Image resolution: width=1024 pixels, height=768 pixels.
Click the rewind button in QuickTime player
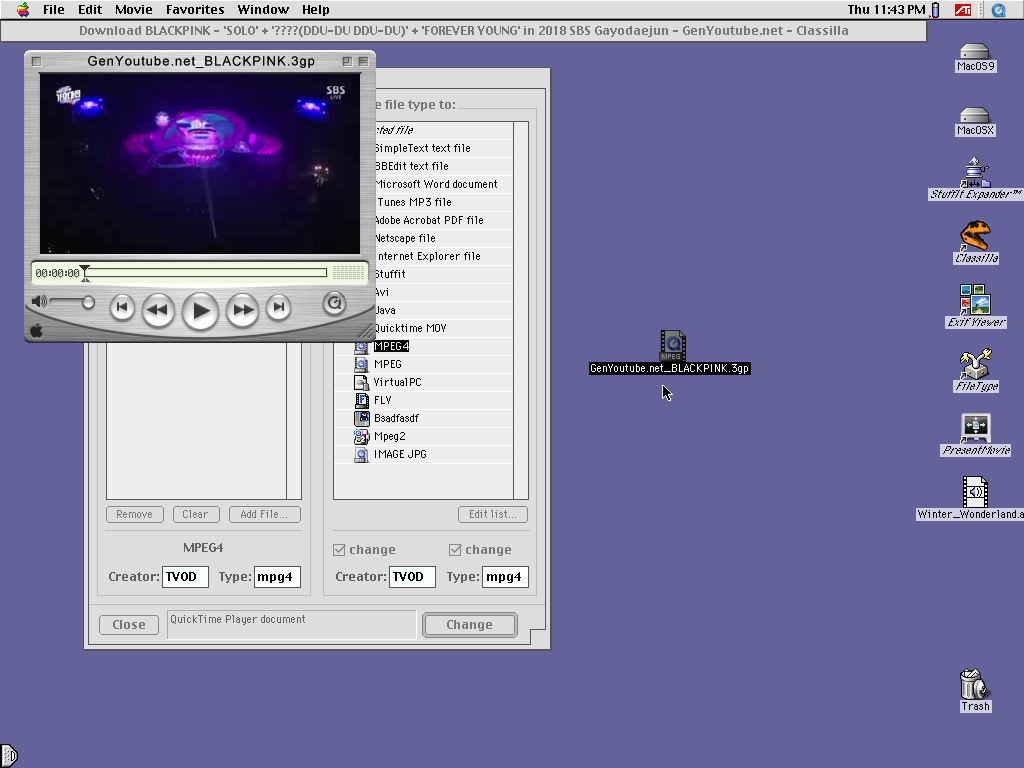pos(158,310)
